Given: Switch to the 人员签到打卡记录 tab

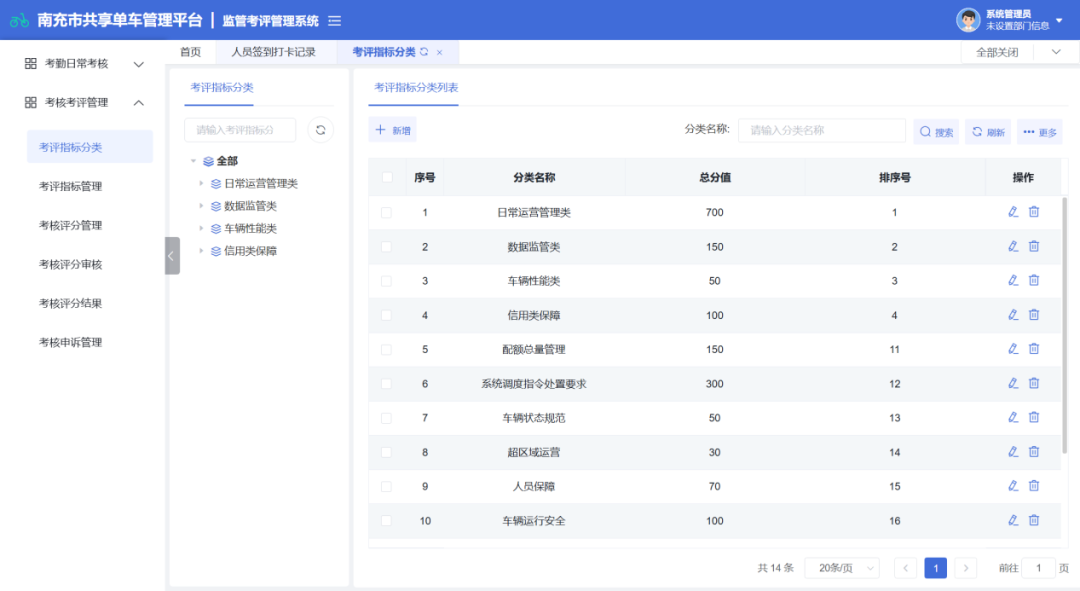Looking at the screenshot, I should tap(273, 52).
